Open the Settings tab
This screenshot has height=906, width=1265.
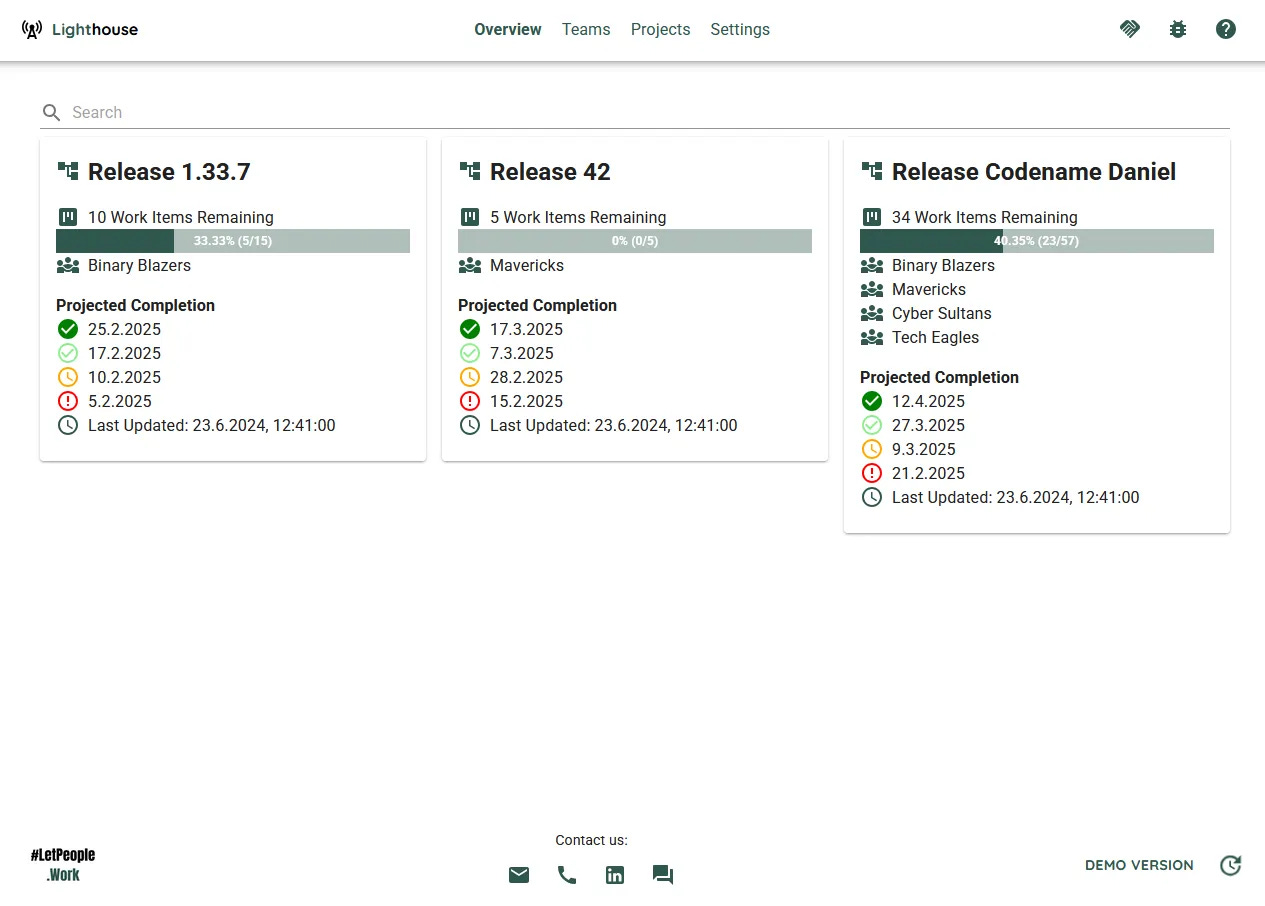pos(740,30)
